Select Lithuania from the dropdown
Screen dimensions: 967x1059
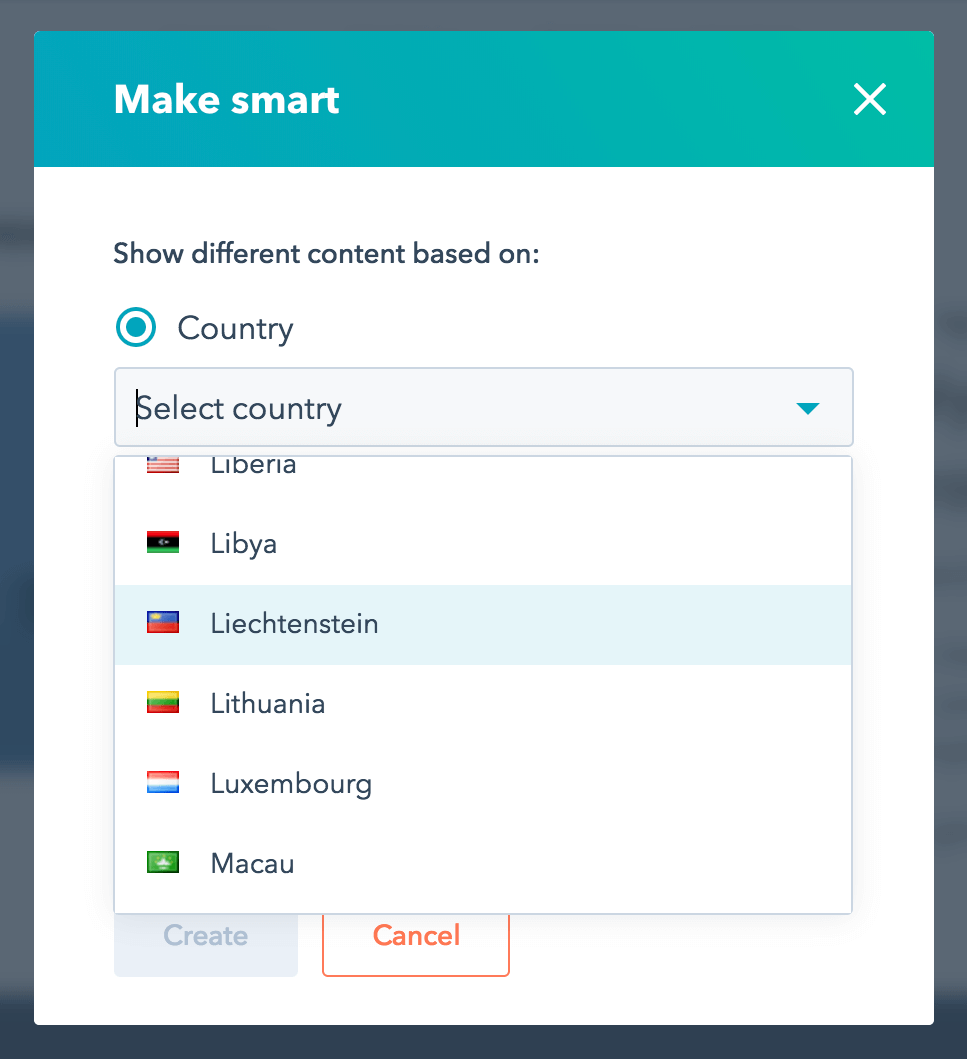tap(267, 704)
